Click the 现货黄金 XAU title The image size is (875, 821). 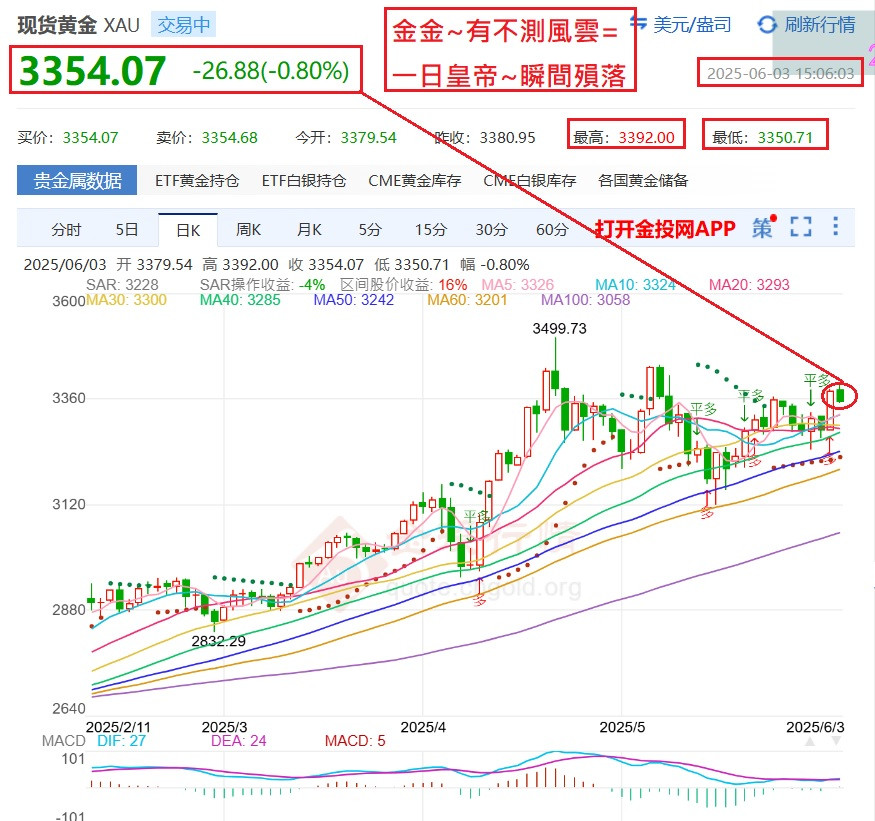point(78,25)
